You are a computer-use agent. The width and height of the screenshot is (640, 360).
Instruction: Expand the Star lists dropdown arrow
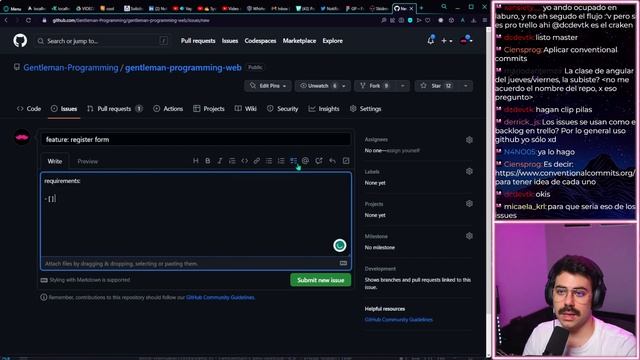(x=466, y=86)
